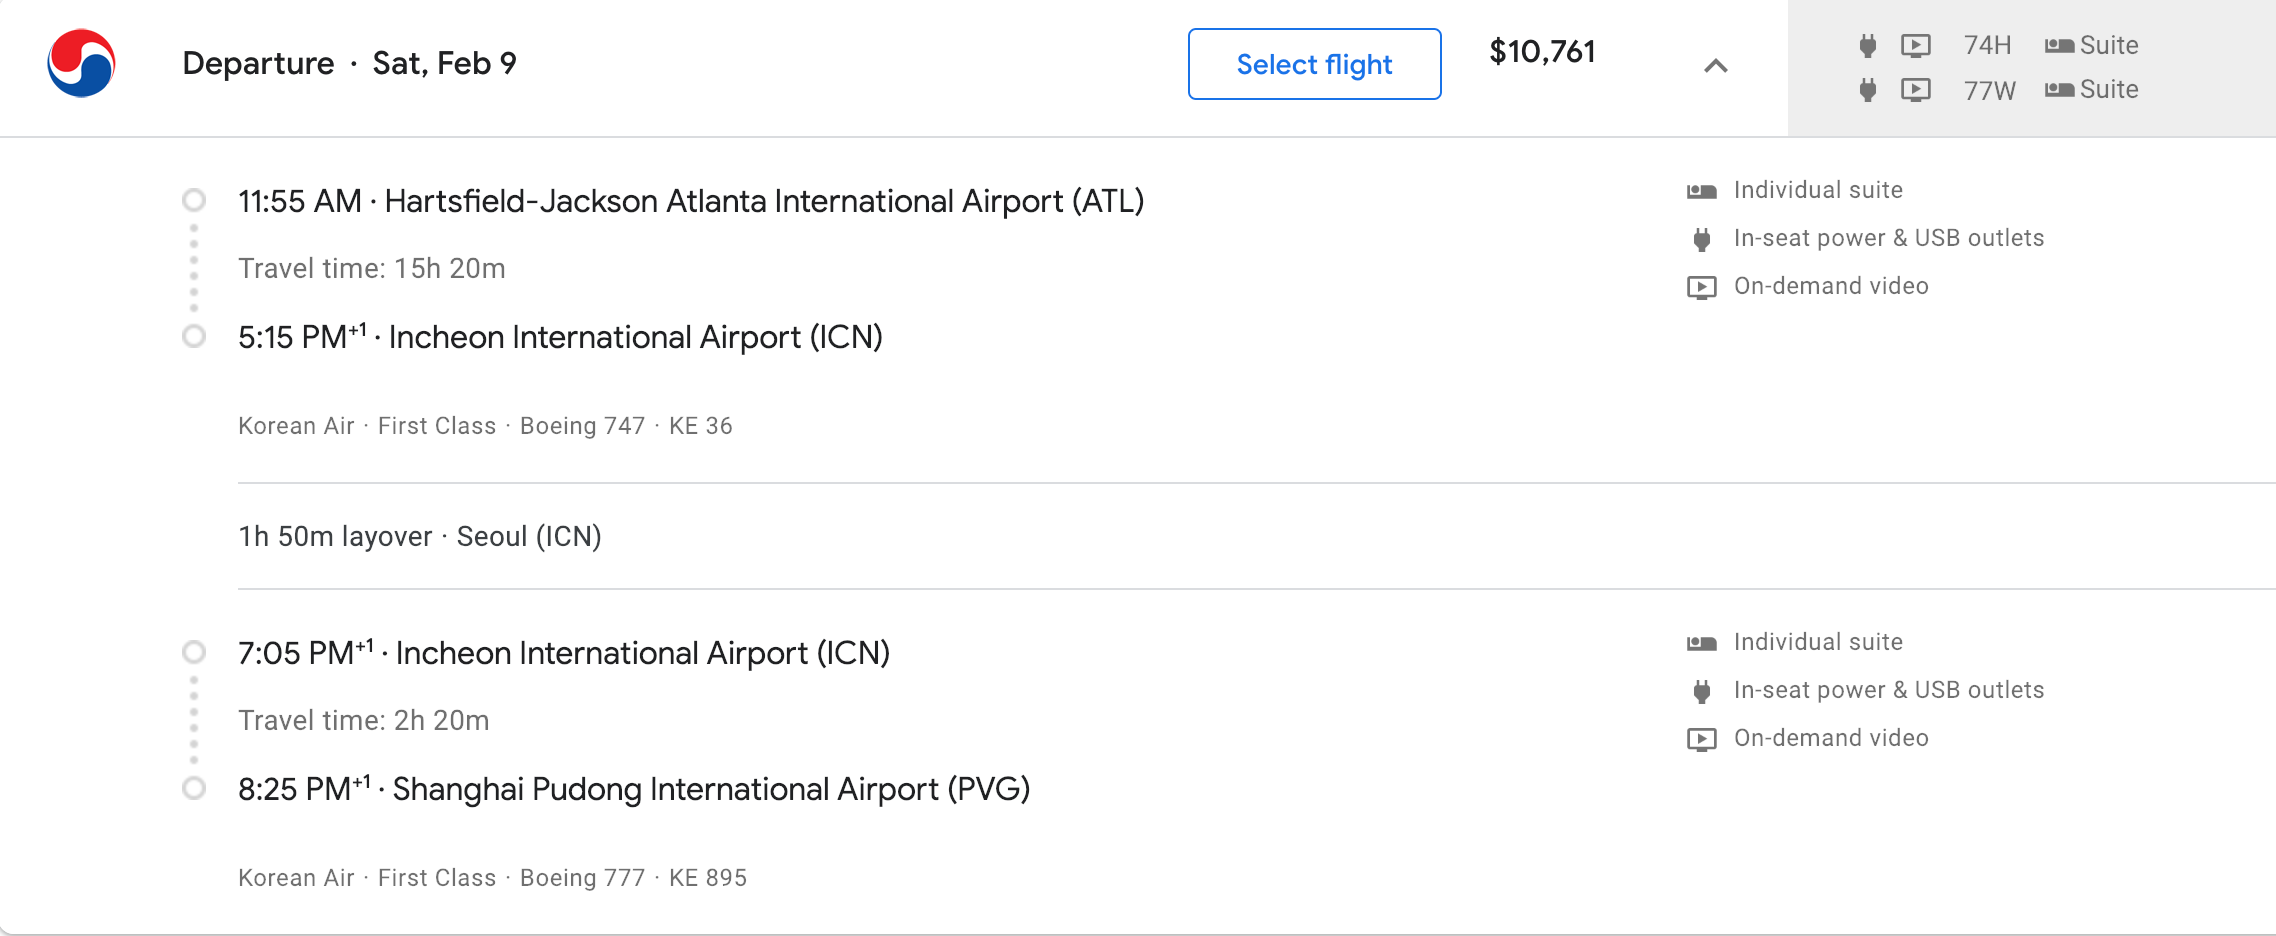Click the Suite bed icon beside 74H

tap(2059, 46)
